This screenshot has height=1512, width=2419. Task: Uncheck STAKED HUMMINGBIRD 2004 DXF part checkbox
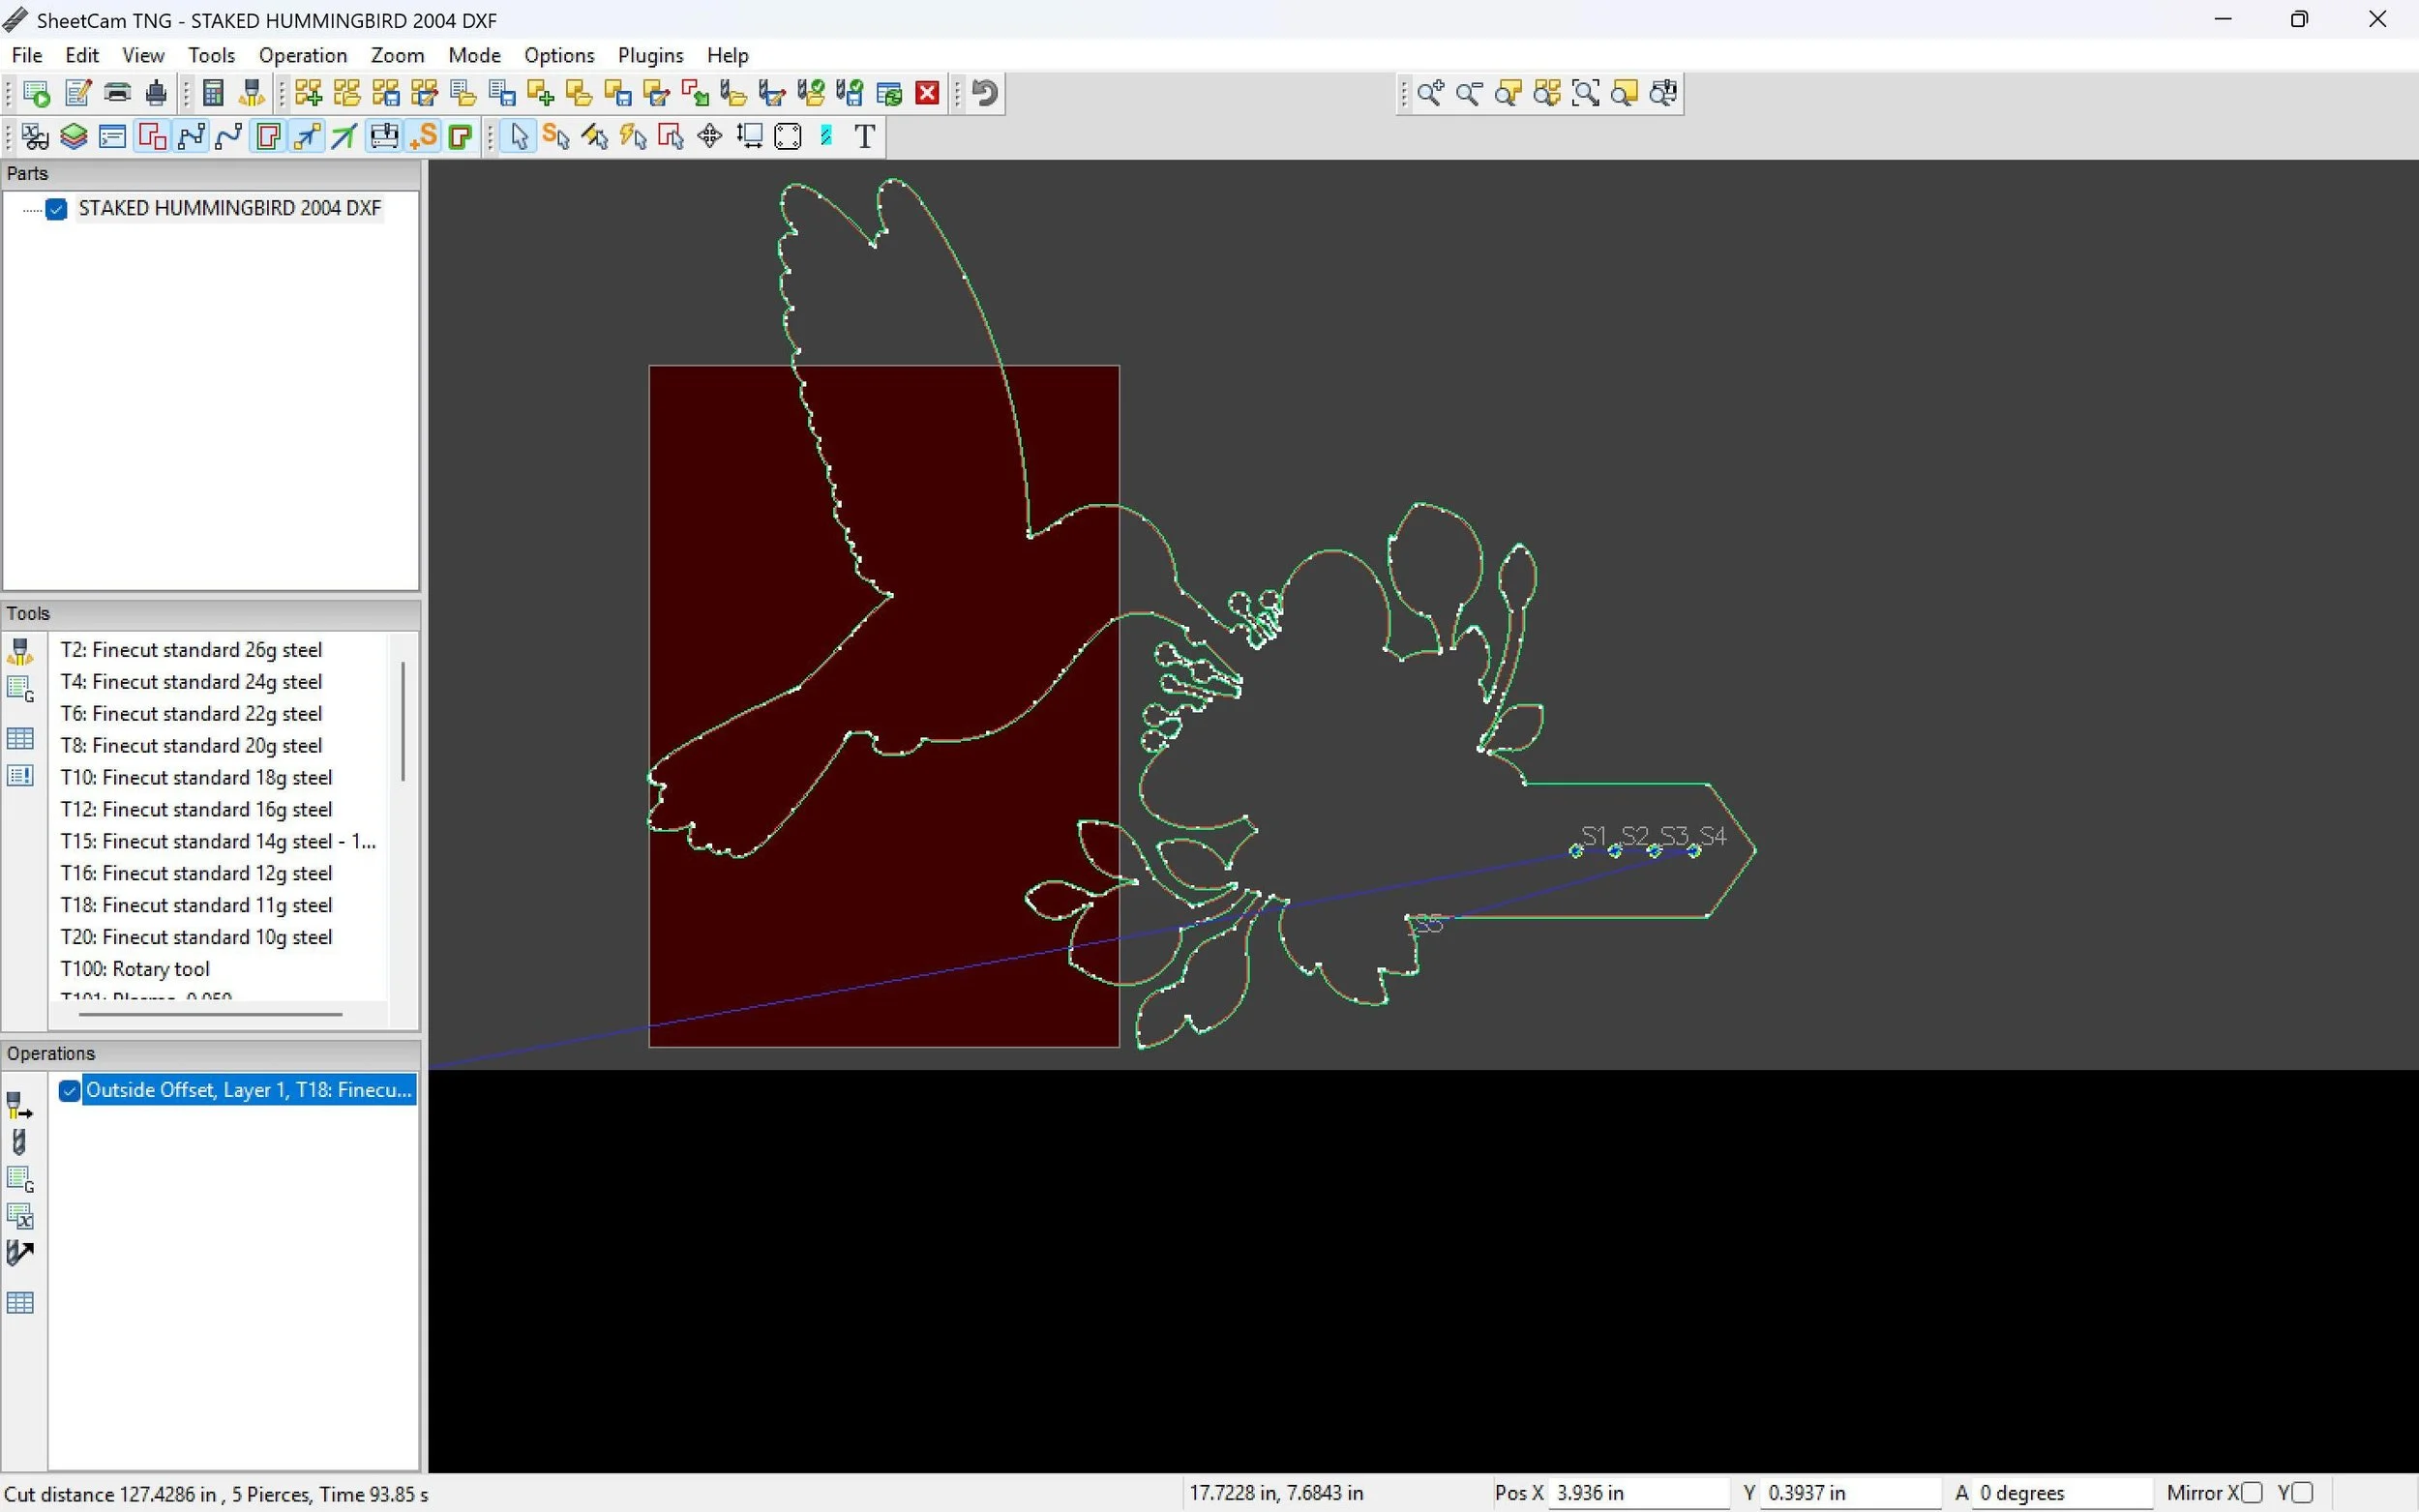click(56, 208)
